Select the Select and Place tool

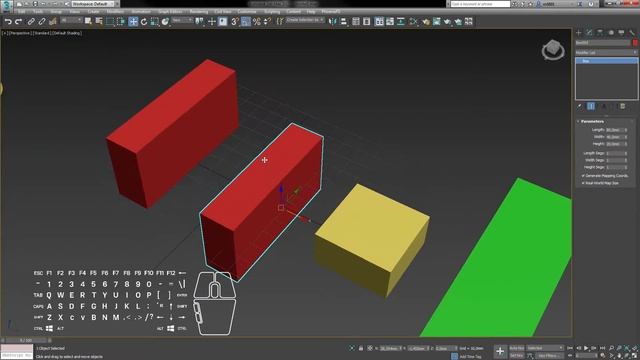[165, 22]
